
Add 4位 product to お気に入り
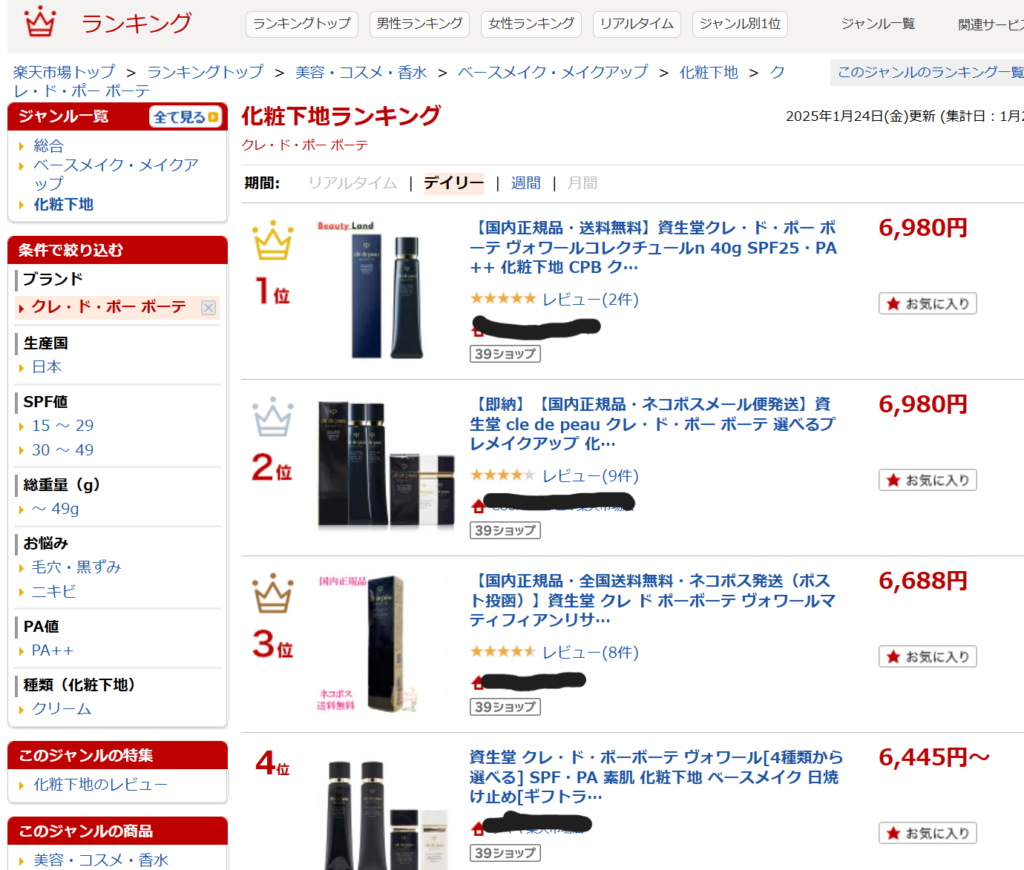pos(927,833)
